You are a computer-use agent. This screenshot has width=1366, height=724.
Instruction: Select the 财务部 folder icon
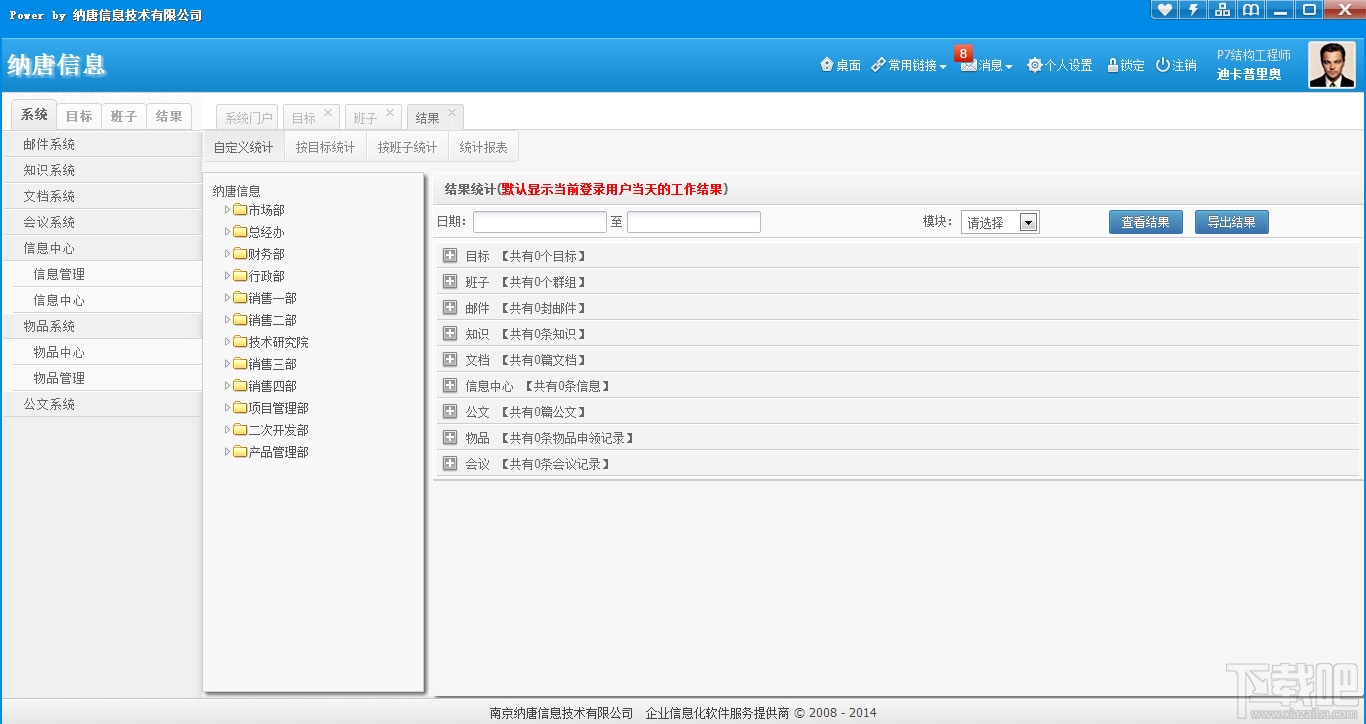click(x=240, y=254)
